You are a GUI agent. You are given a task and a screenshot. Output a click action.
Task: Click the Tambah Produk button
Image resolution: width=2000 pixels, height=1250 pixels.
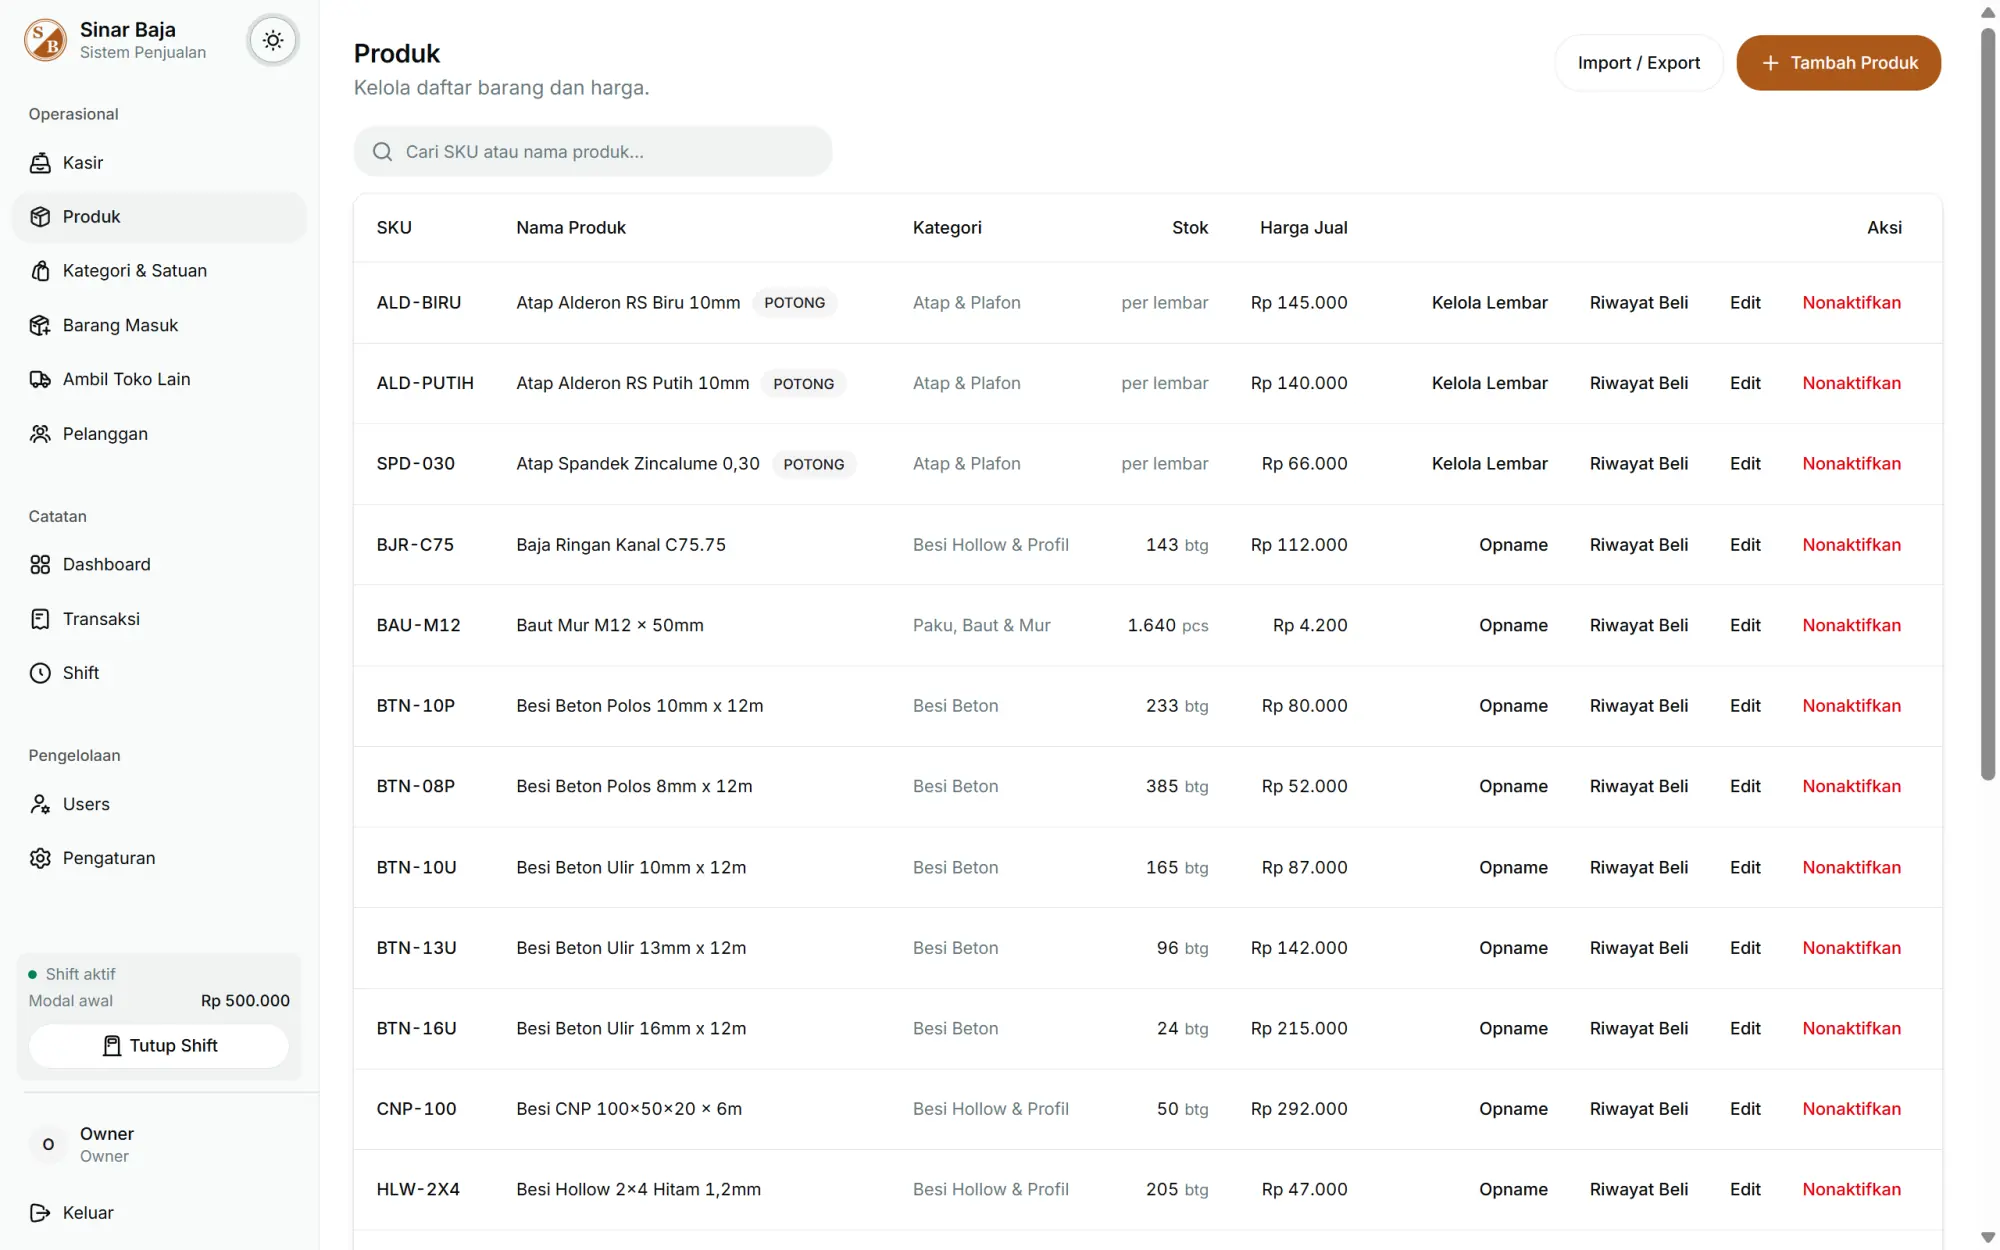1839,63
